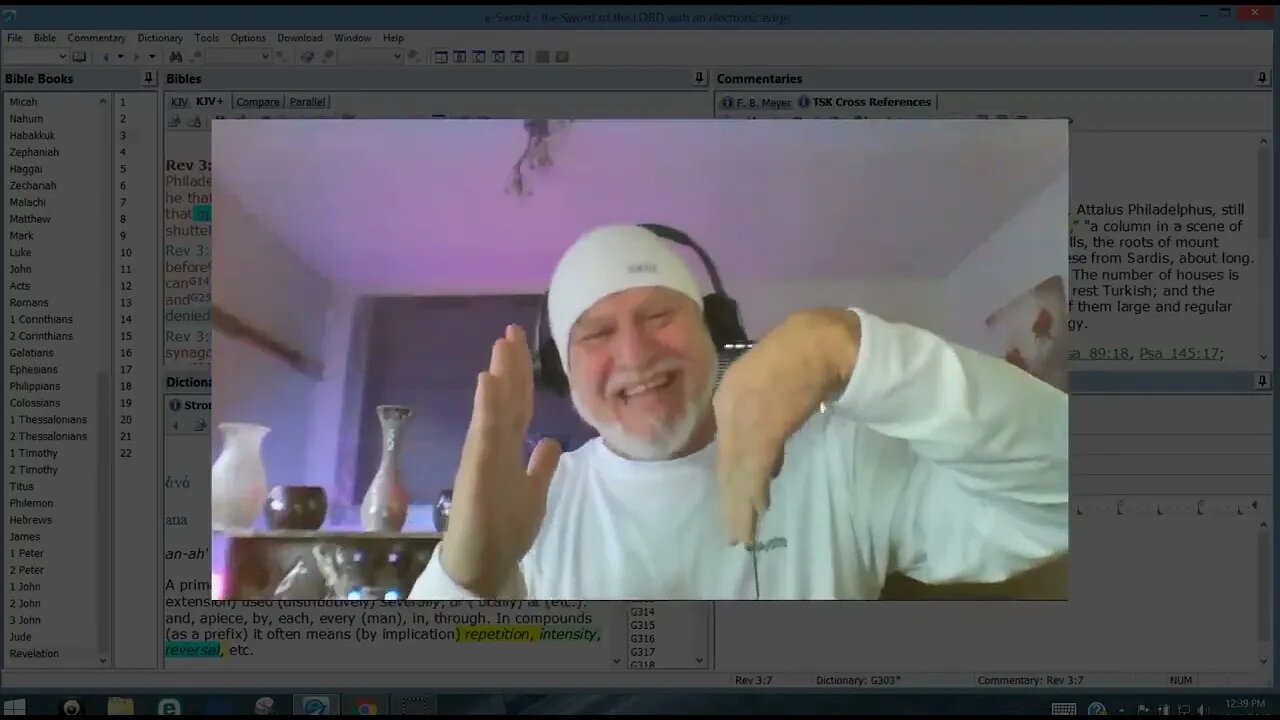Click the back navigation arrow in toolbar
This screenshot has width=1280, height=720.
(x=105, y=57)
